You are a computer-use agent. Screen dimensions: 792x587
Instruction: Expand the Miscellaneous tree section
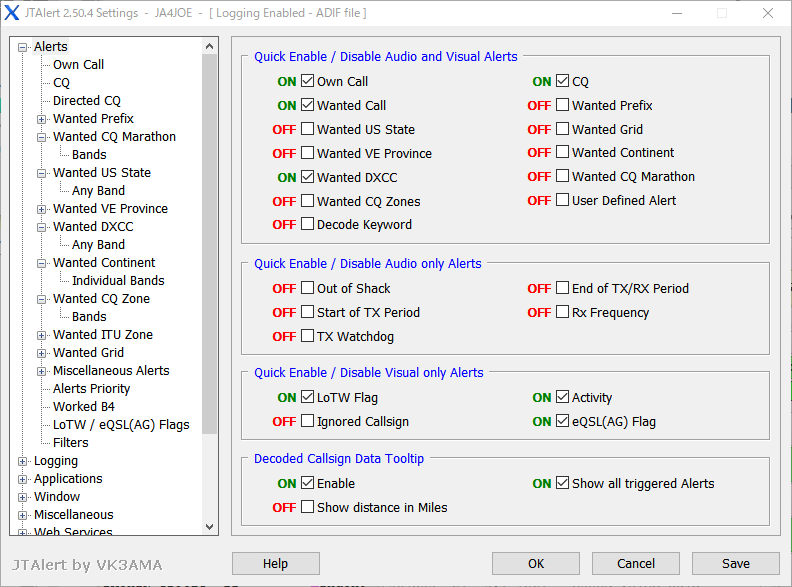point(22,515)
